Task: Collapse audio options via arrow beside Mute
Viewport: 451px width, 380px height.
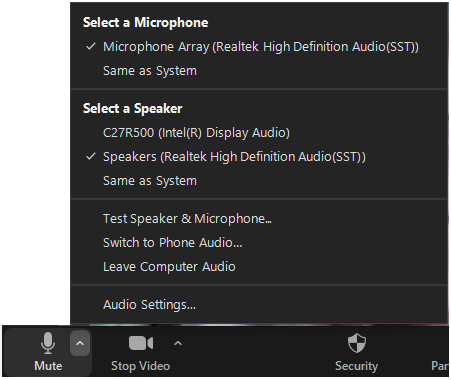Action: [x=80, y=343]
